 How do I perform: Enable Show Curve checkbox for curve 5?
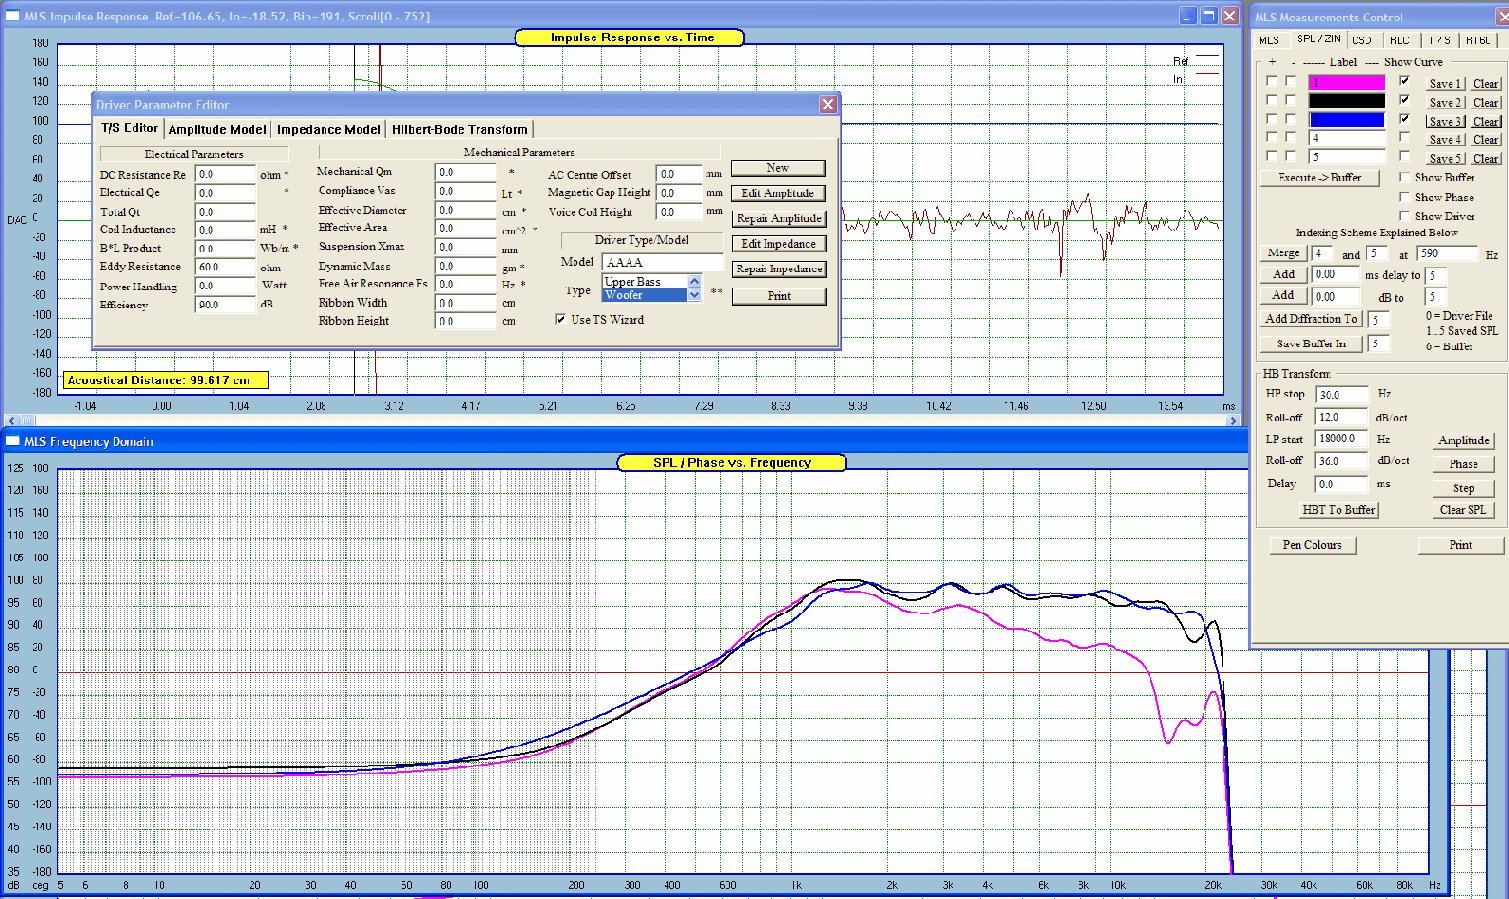tap(1405, 156)
